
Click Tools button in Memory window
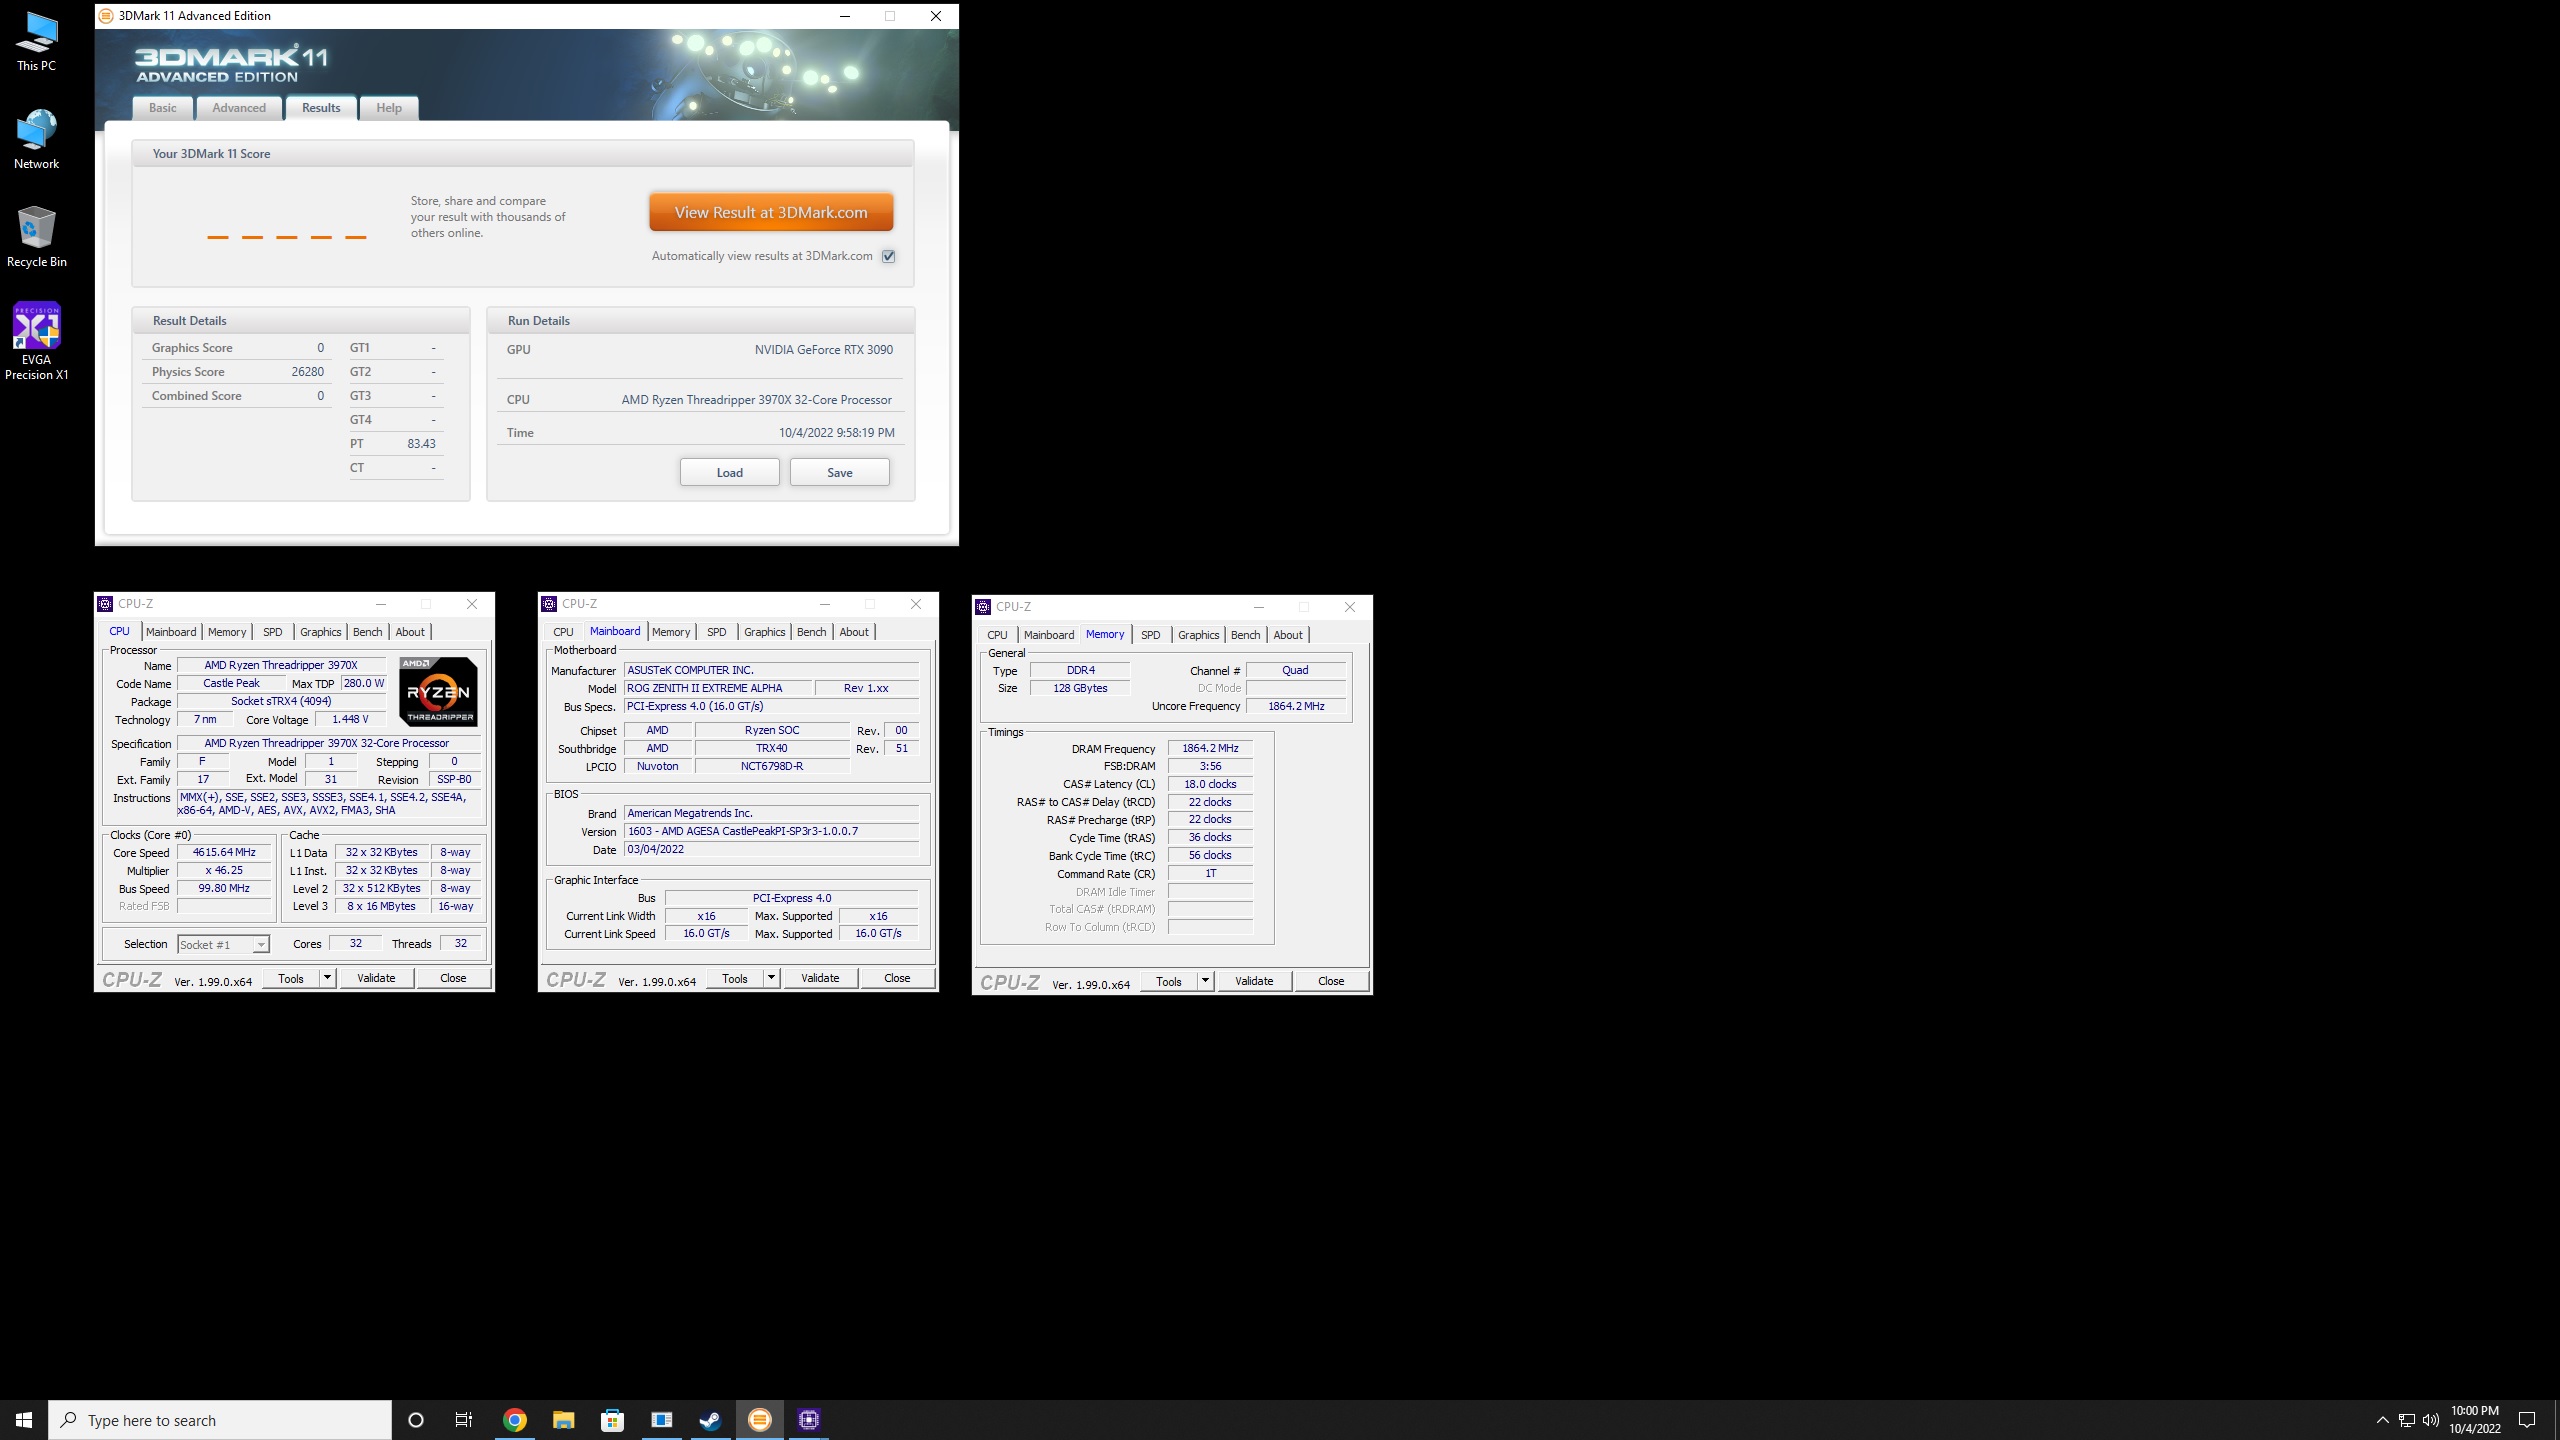pos(1169,981)
